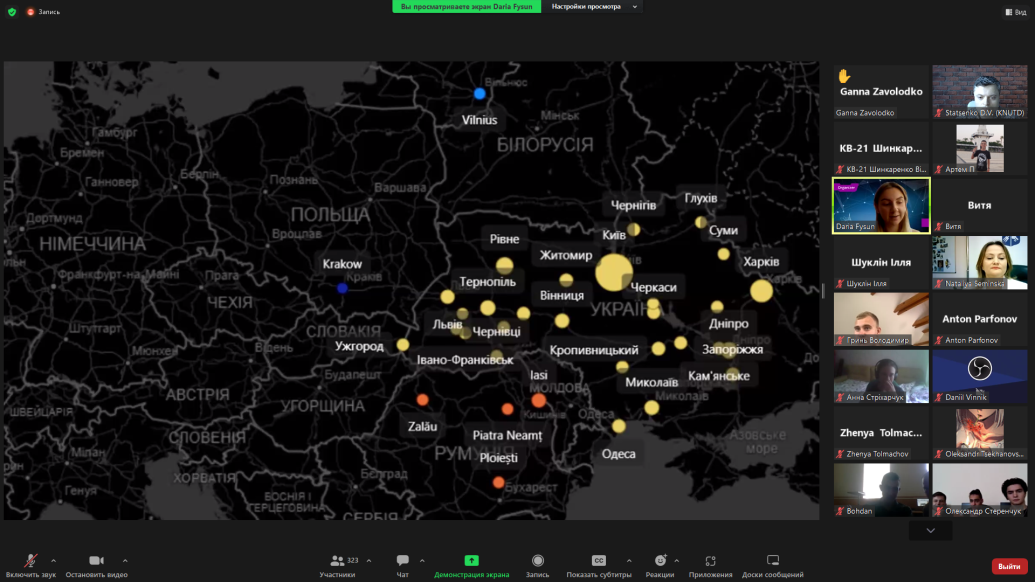
Task: Leave the meeting with Выйти button
Action: (1009, 566)
